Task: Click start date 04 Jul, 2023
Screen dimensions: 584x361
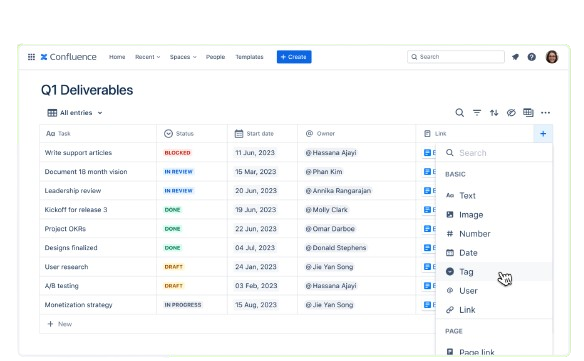Action: pos(255,248)
